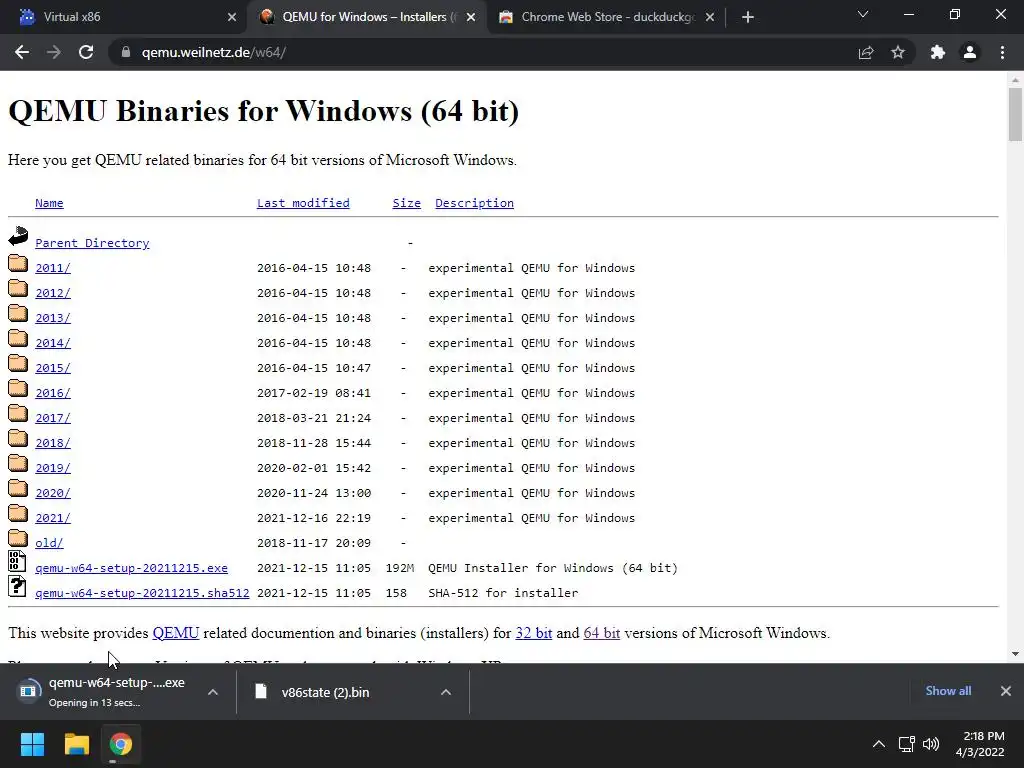Open the Extensions puzzle icon
The image size is (1024, 768).
click(938, 52)
